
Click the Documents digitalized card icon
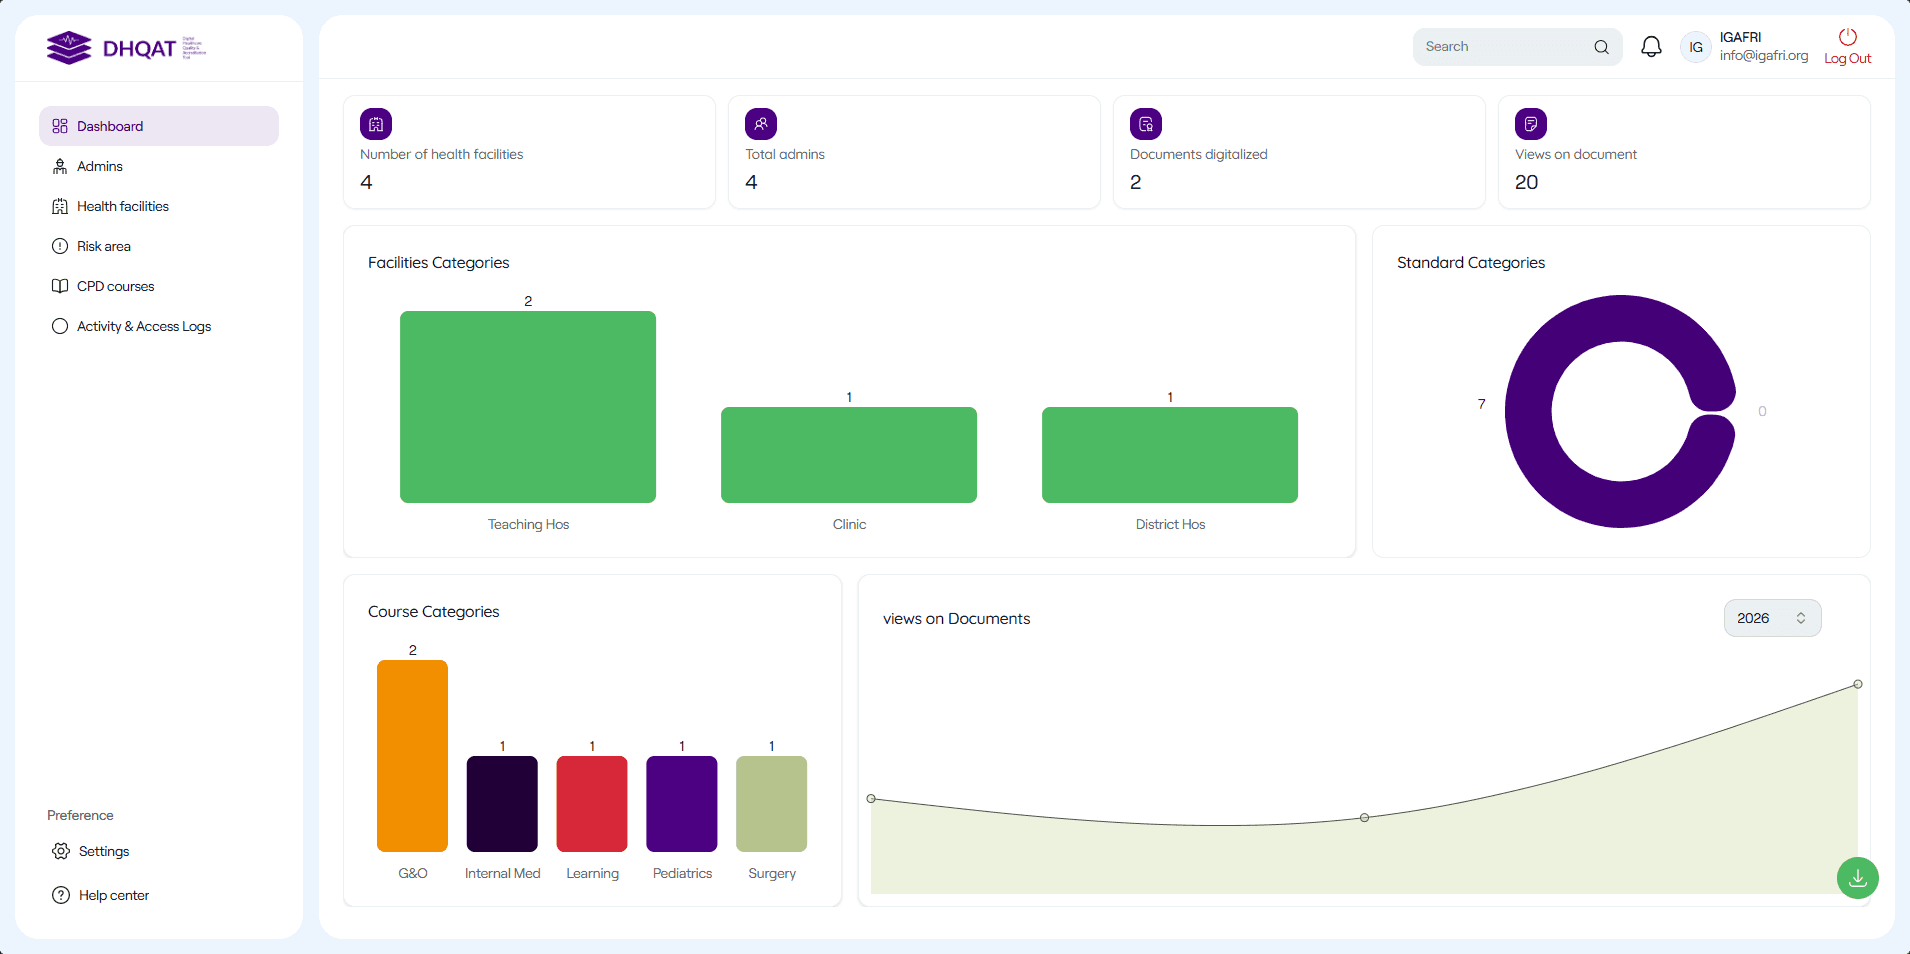click(x=1146, y=124)
